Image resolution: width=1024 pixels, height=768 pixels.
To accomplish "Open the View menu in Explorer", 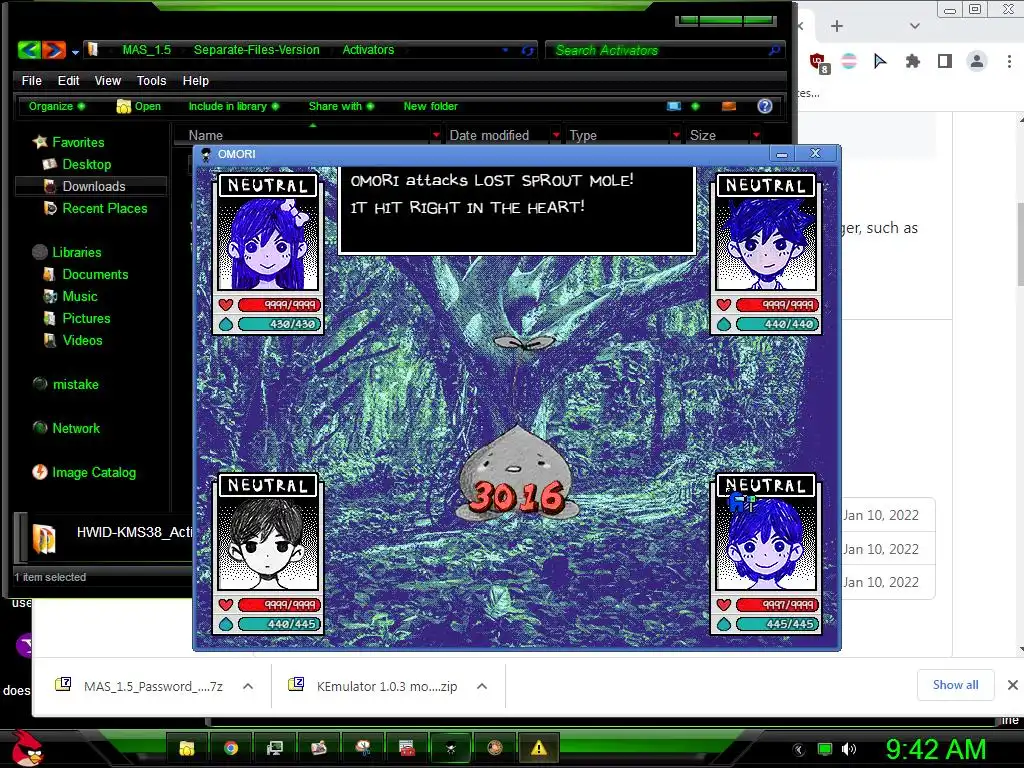I will 108,80.
